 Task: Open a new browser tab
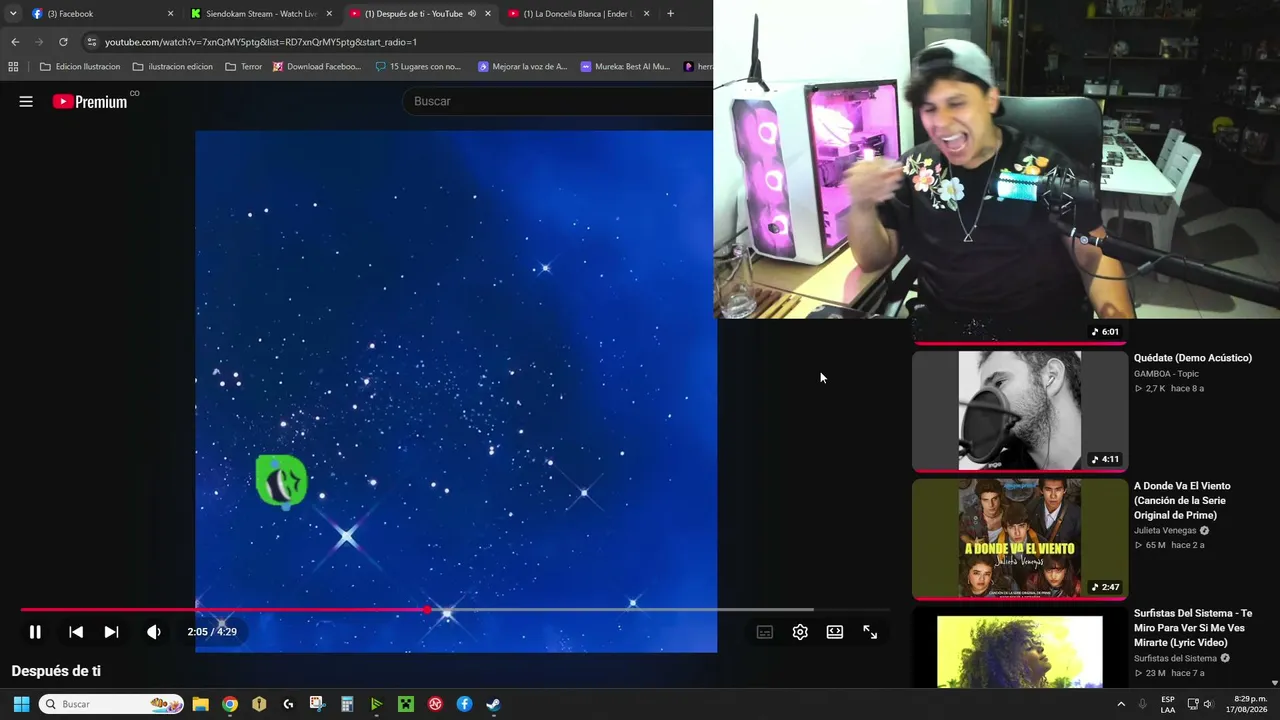[x=670, y=14]
